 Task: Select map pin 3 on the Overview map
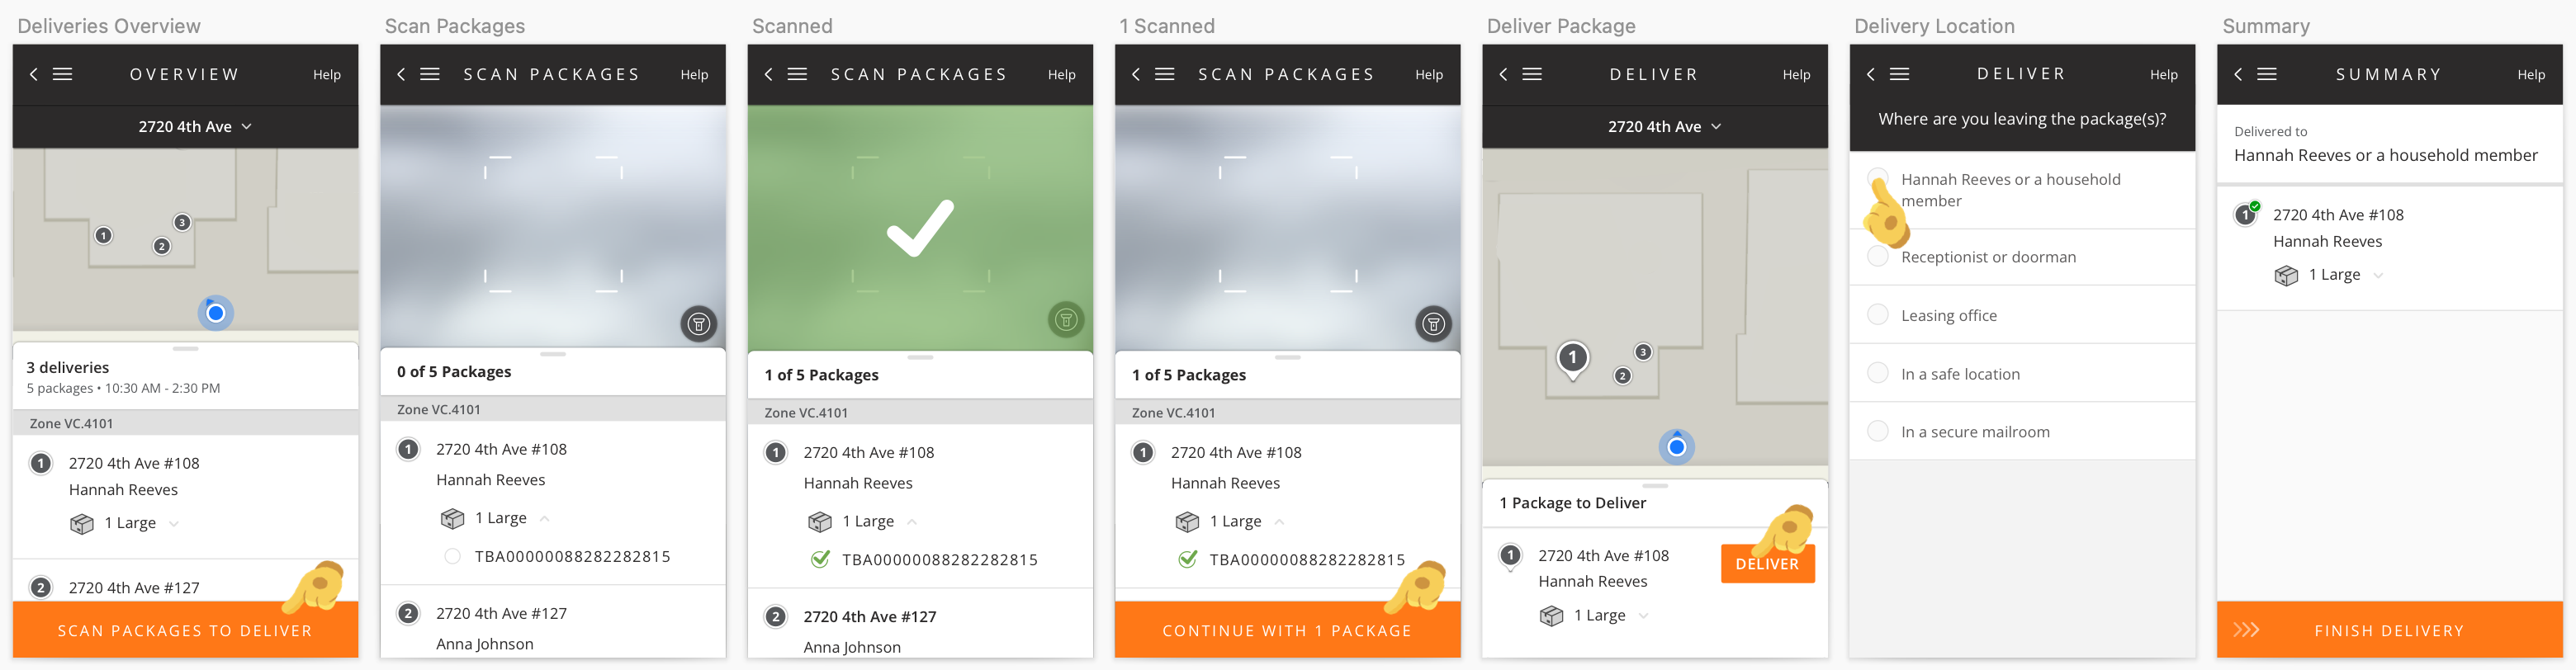pyautogui.click(x=182, y=222)
